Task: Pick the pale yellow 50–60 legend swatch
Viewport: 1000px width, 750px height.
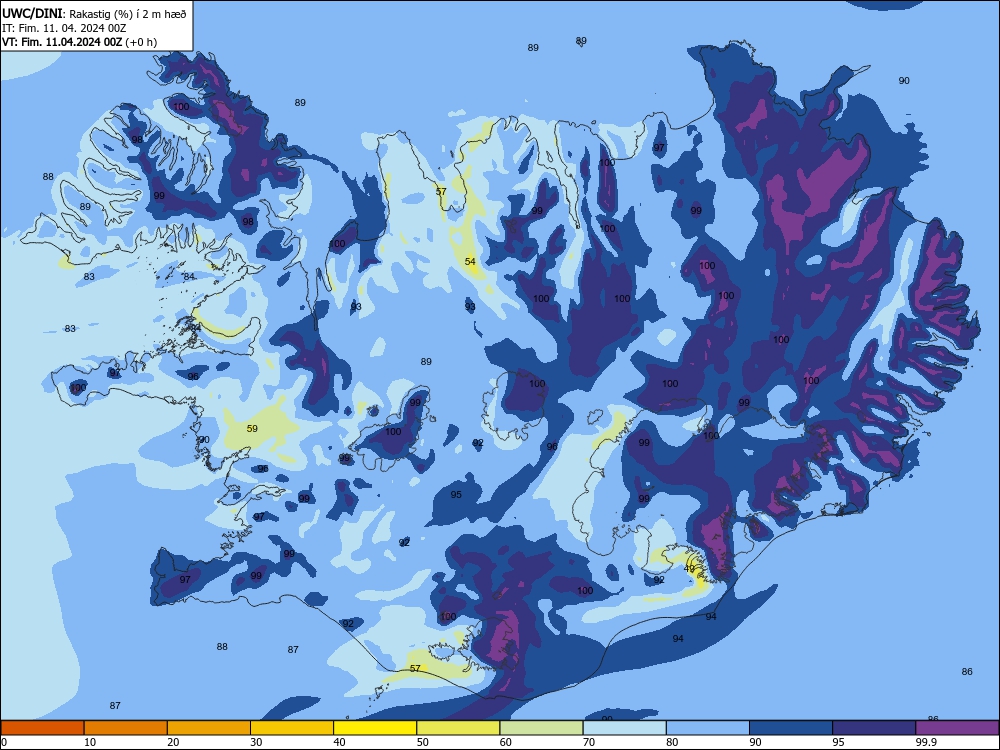Action: pyautogui.click(x=458, y=728)
